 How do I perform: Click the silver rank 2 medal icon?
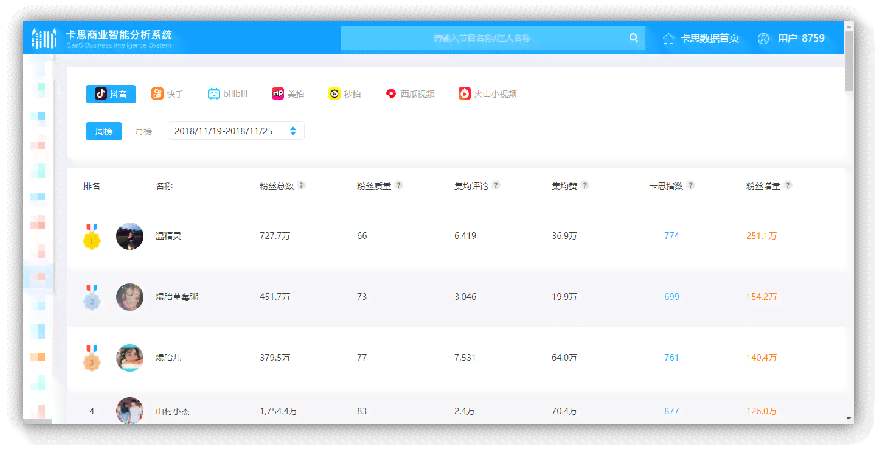pos(91,297)
